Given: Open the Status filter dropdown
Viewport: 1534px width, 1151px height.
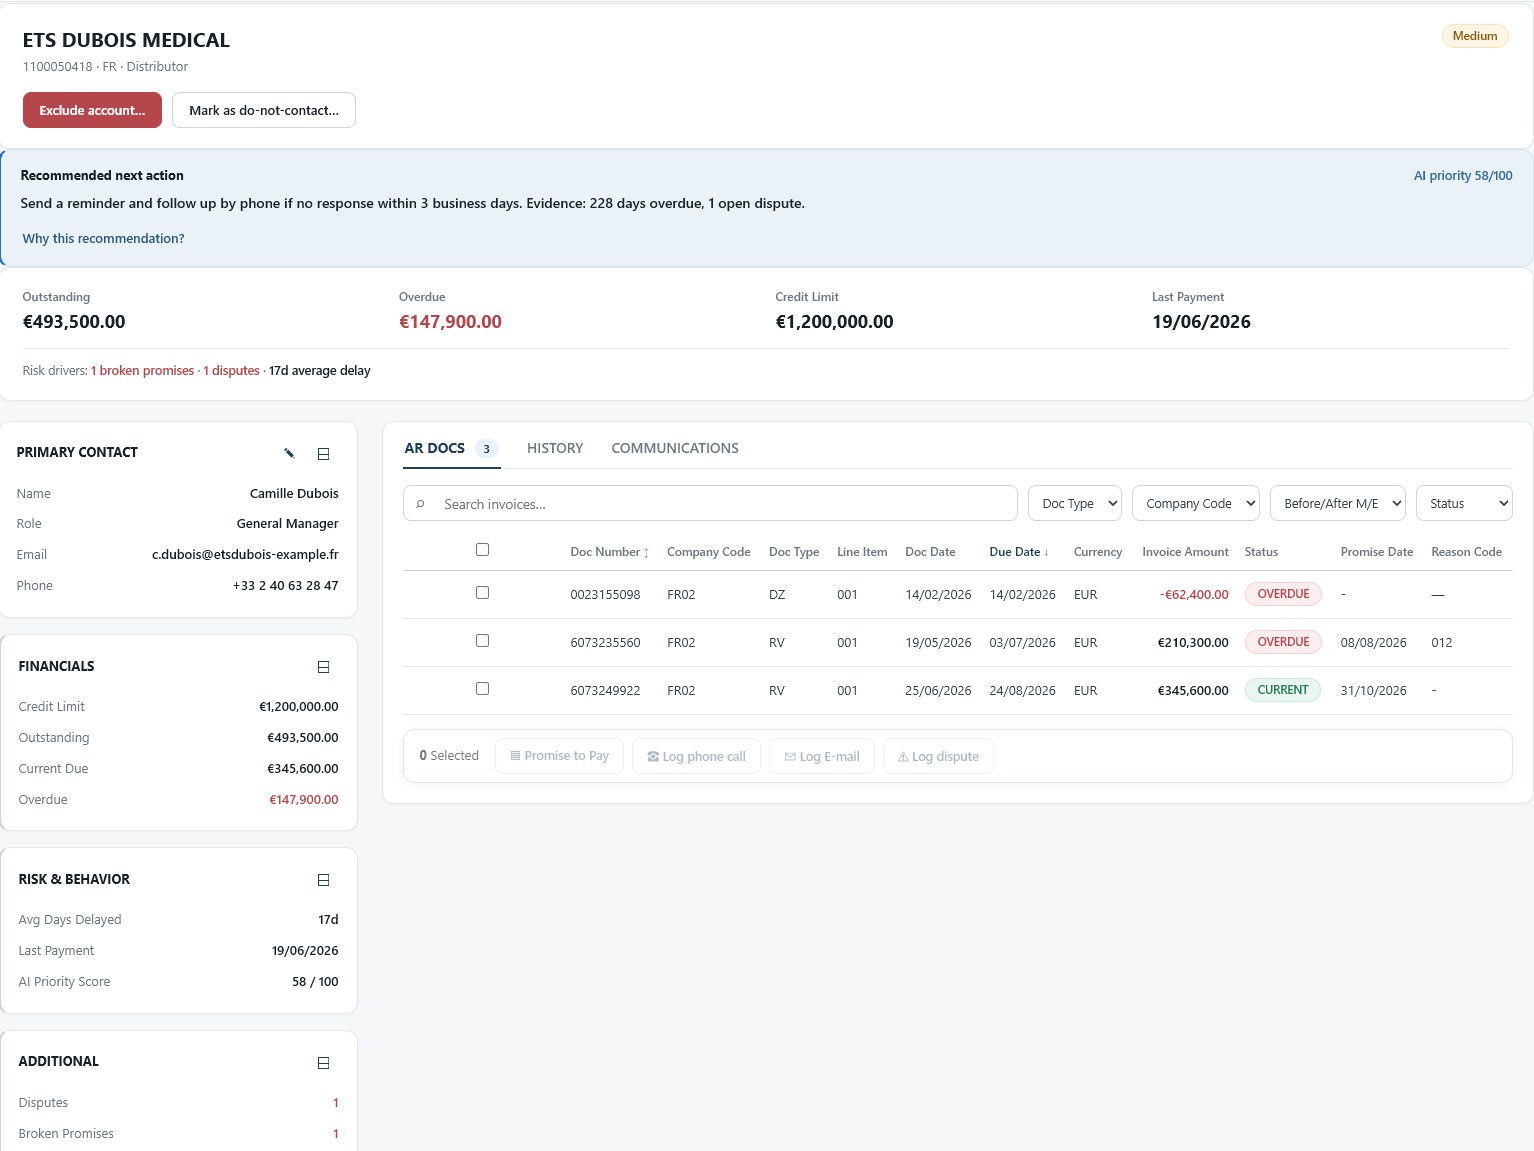Looking at the screenshot, I should pos(1464,503).
